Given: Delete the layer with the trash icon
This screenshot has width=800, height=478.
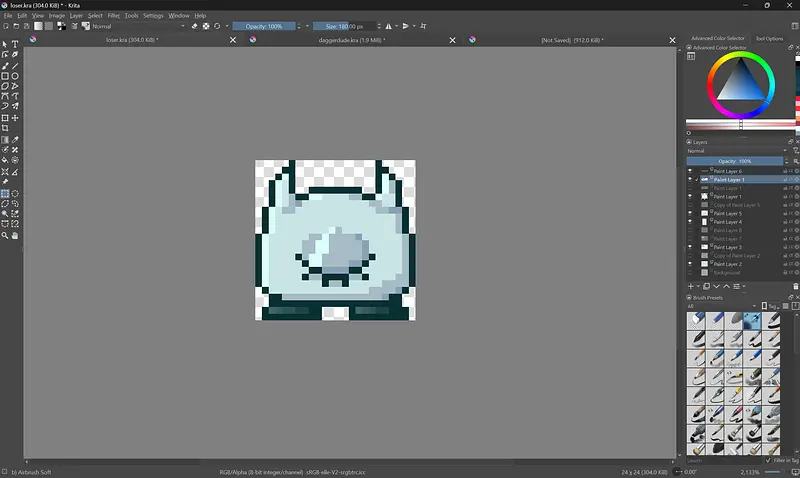Looking at the screenshot, I should [x=795, y=286].
